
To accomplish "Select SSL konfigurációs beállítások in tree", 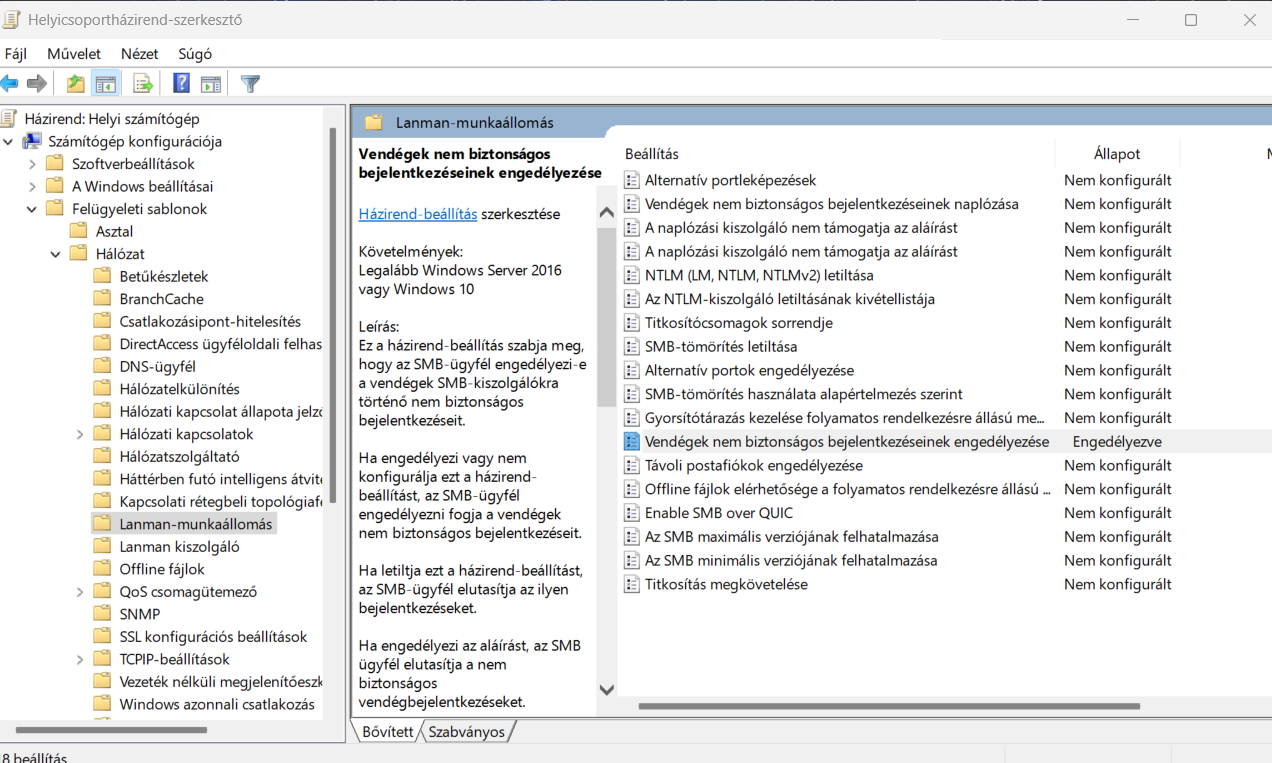I will pyautogui.click(x=213, y=636).
